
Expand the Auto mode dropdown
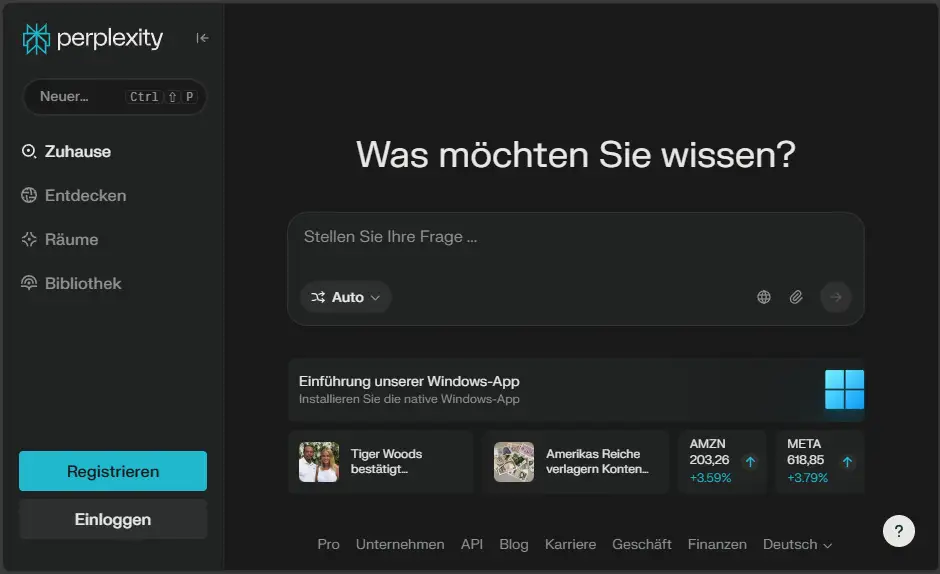[x=346, y=297]
